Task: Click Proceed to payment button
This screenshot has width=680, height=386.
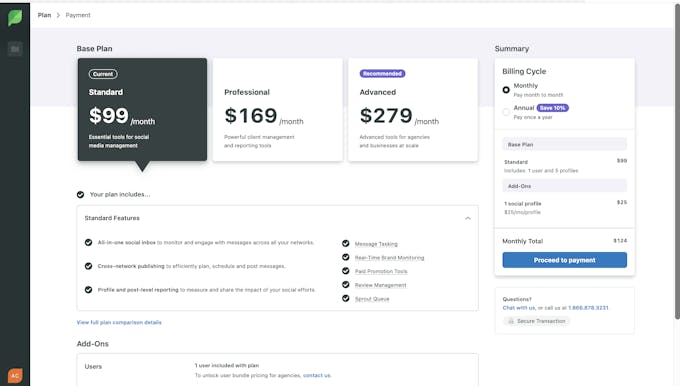Action: tap(565, 260)
